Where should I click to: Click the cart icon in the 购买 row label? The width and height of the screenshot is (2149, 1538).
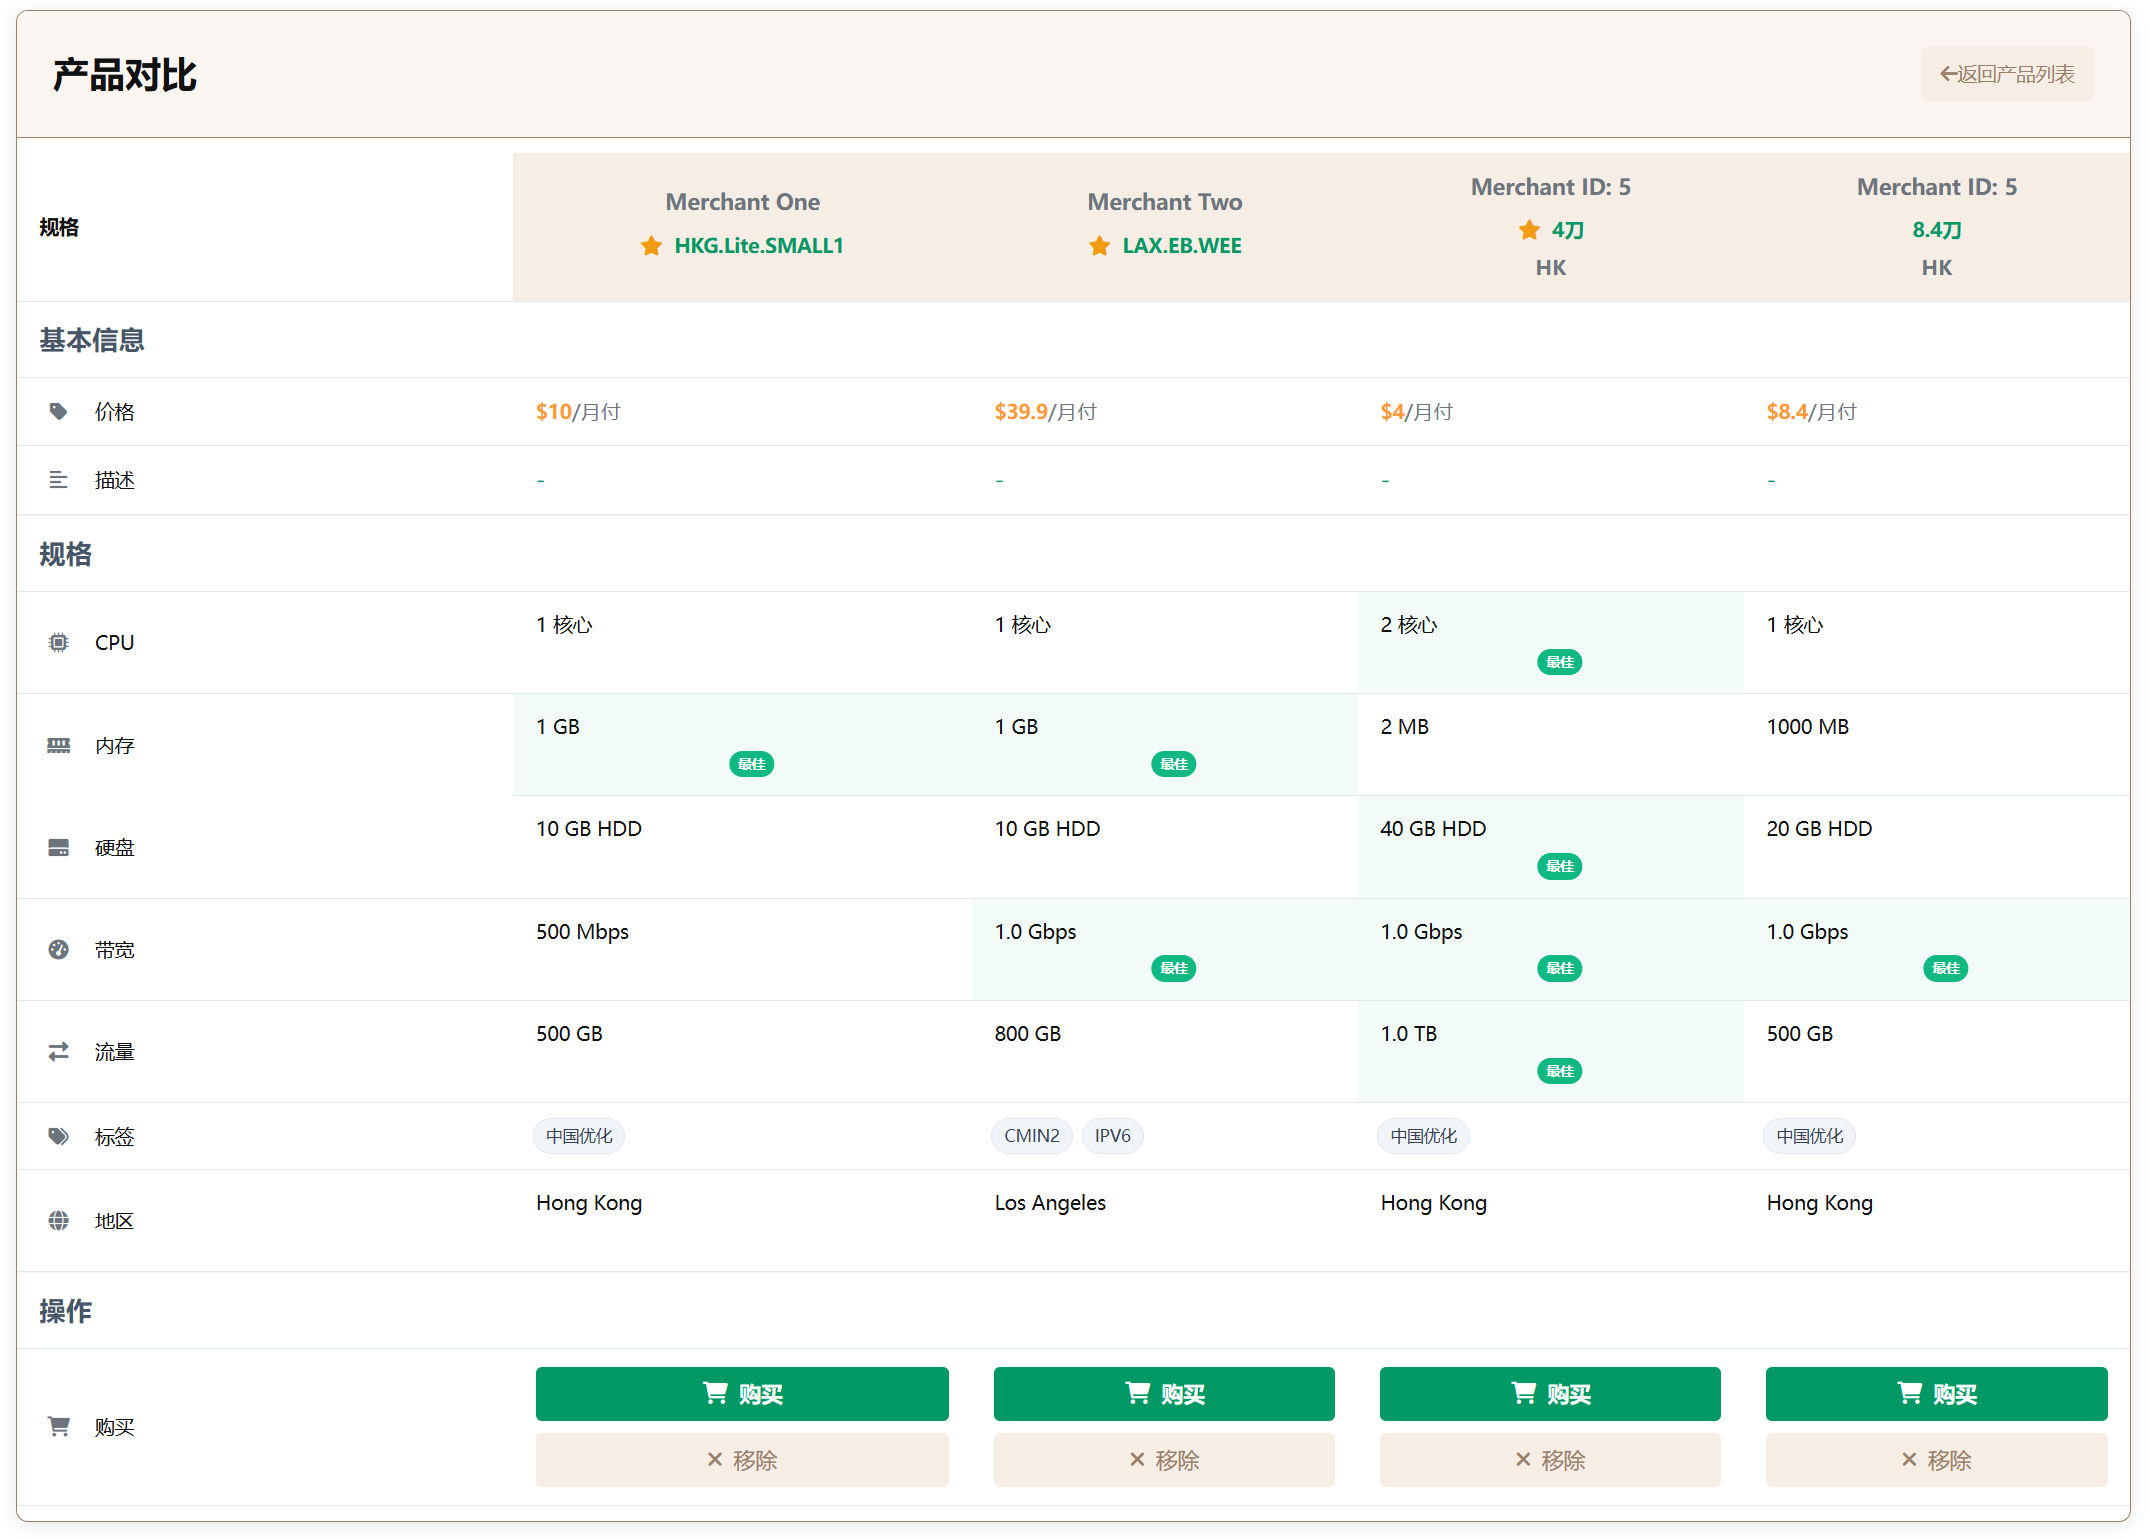(59, 1426)
